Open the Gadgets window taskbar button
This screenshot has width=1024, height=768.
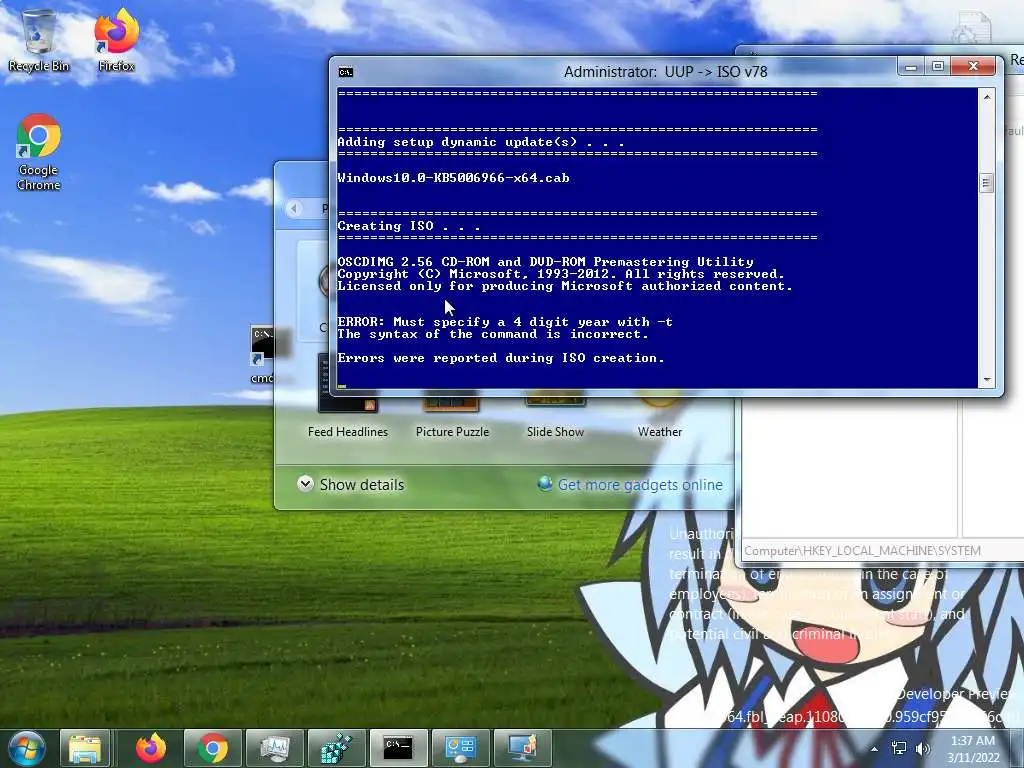point(460,748)
